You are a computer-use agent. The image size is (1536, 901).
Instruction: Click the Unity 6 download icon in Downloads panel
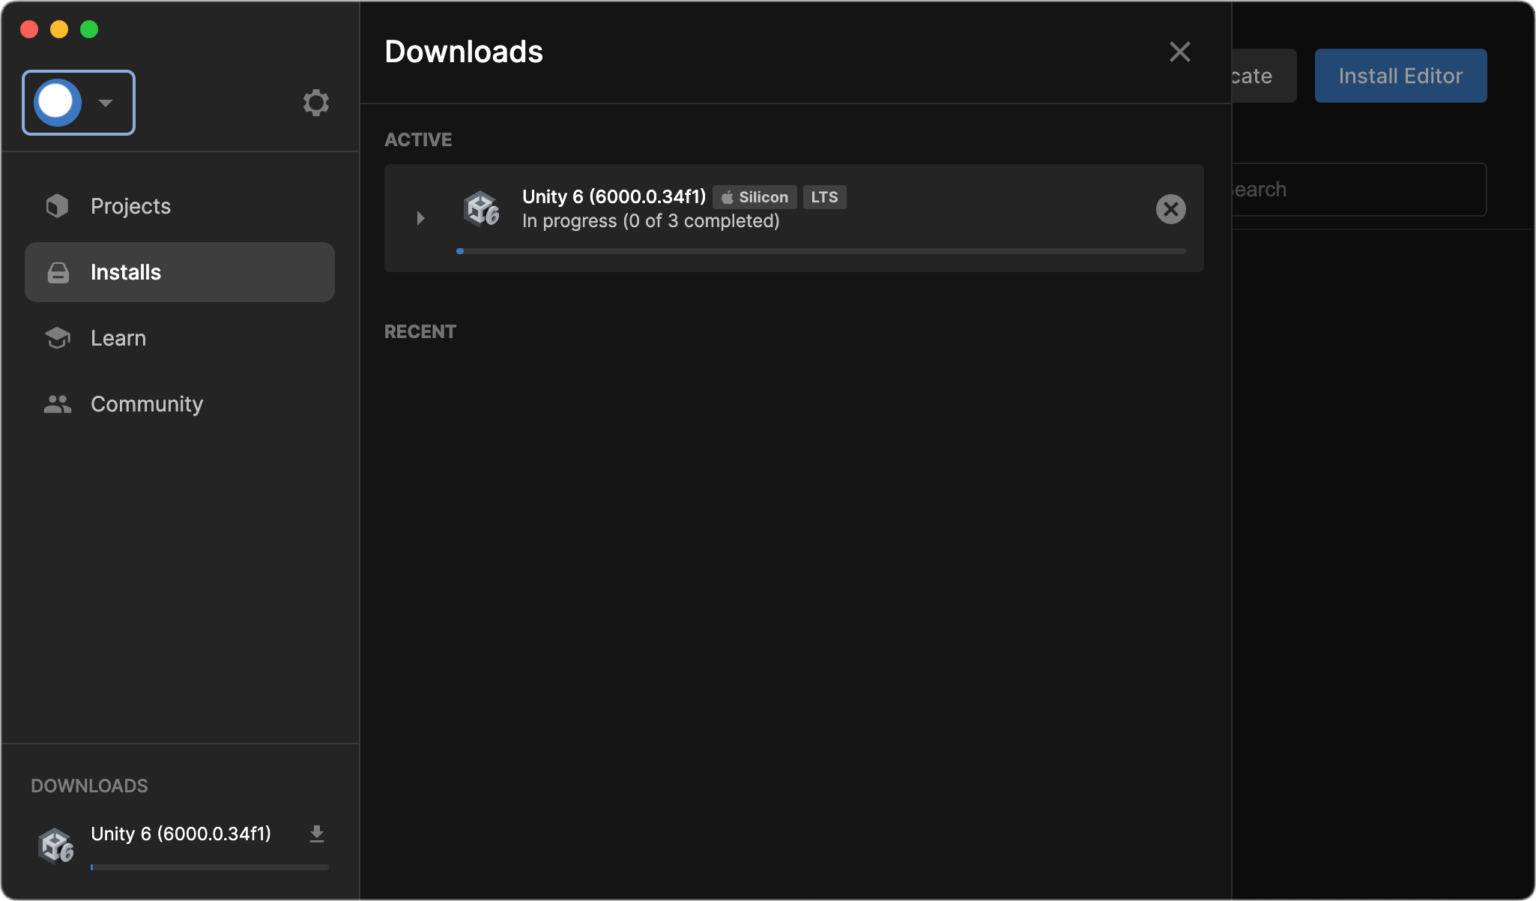[317, 833]
